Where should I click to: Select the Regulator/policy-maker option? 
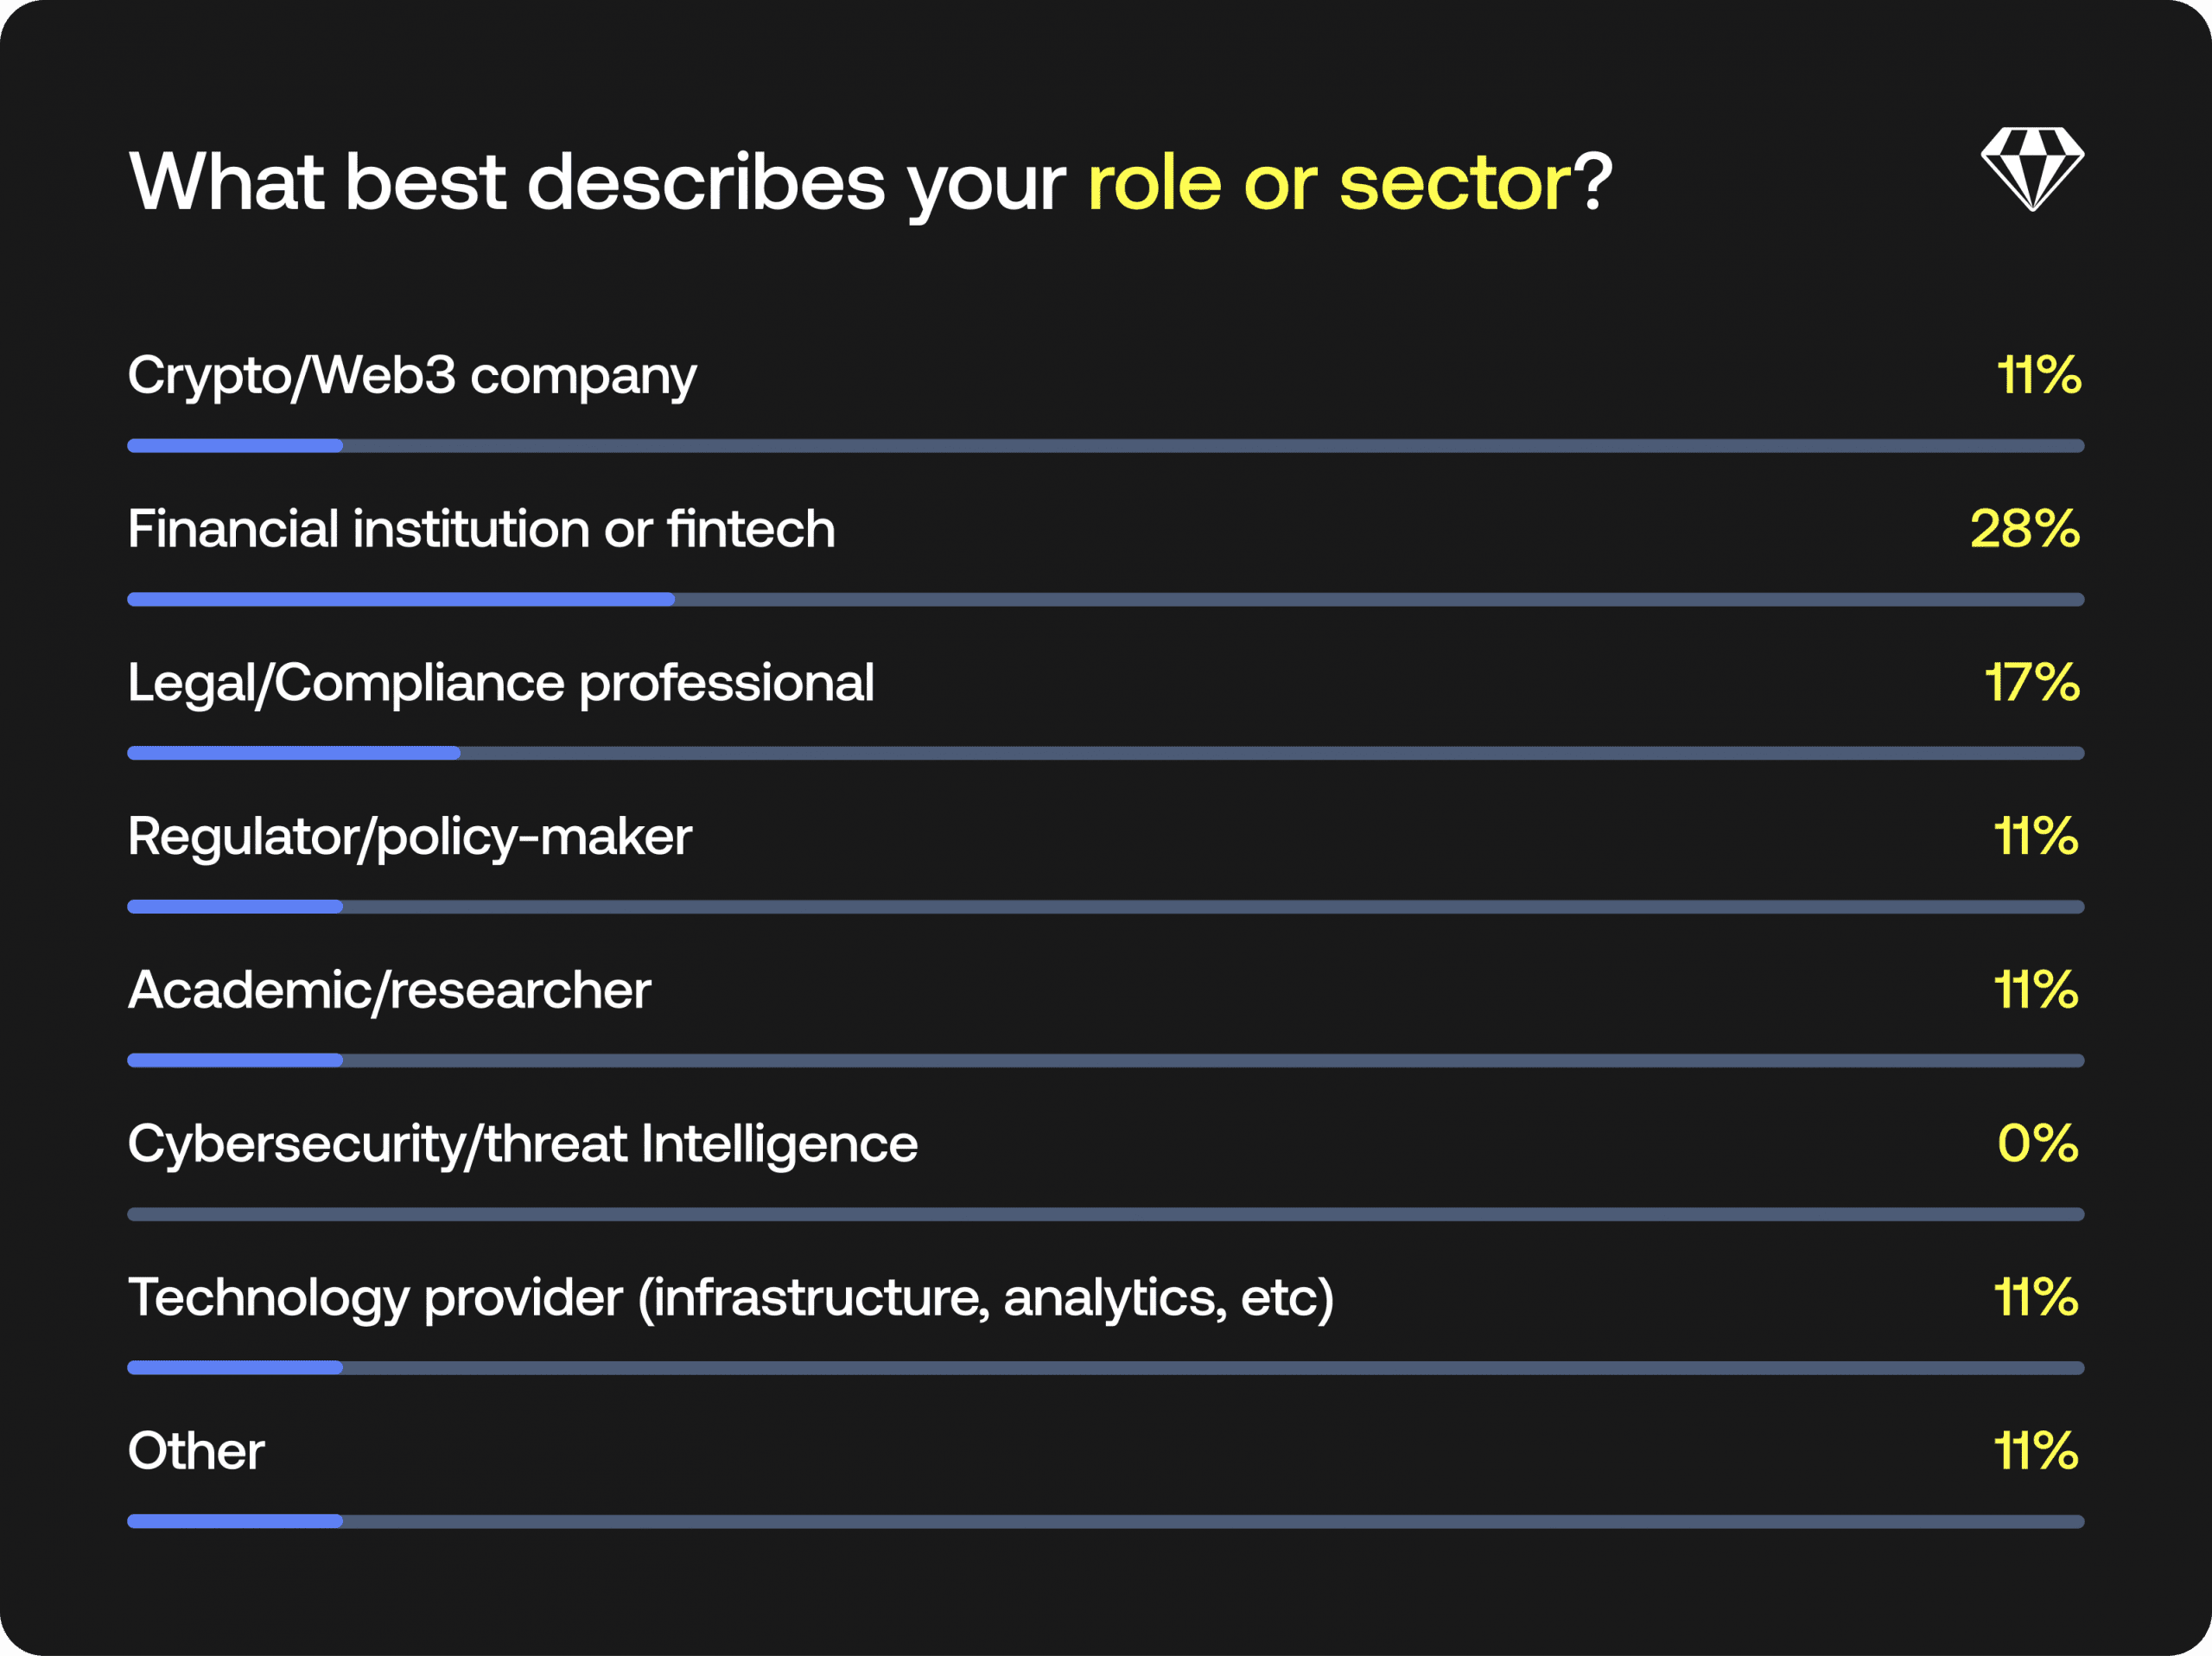[409, 837]
